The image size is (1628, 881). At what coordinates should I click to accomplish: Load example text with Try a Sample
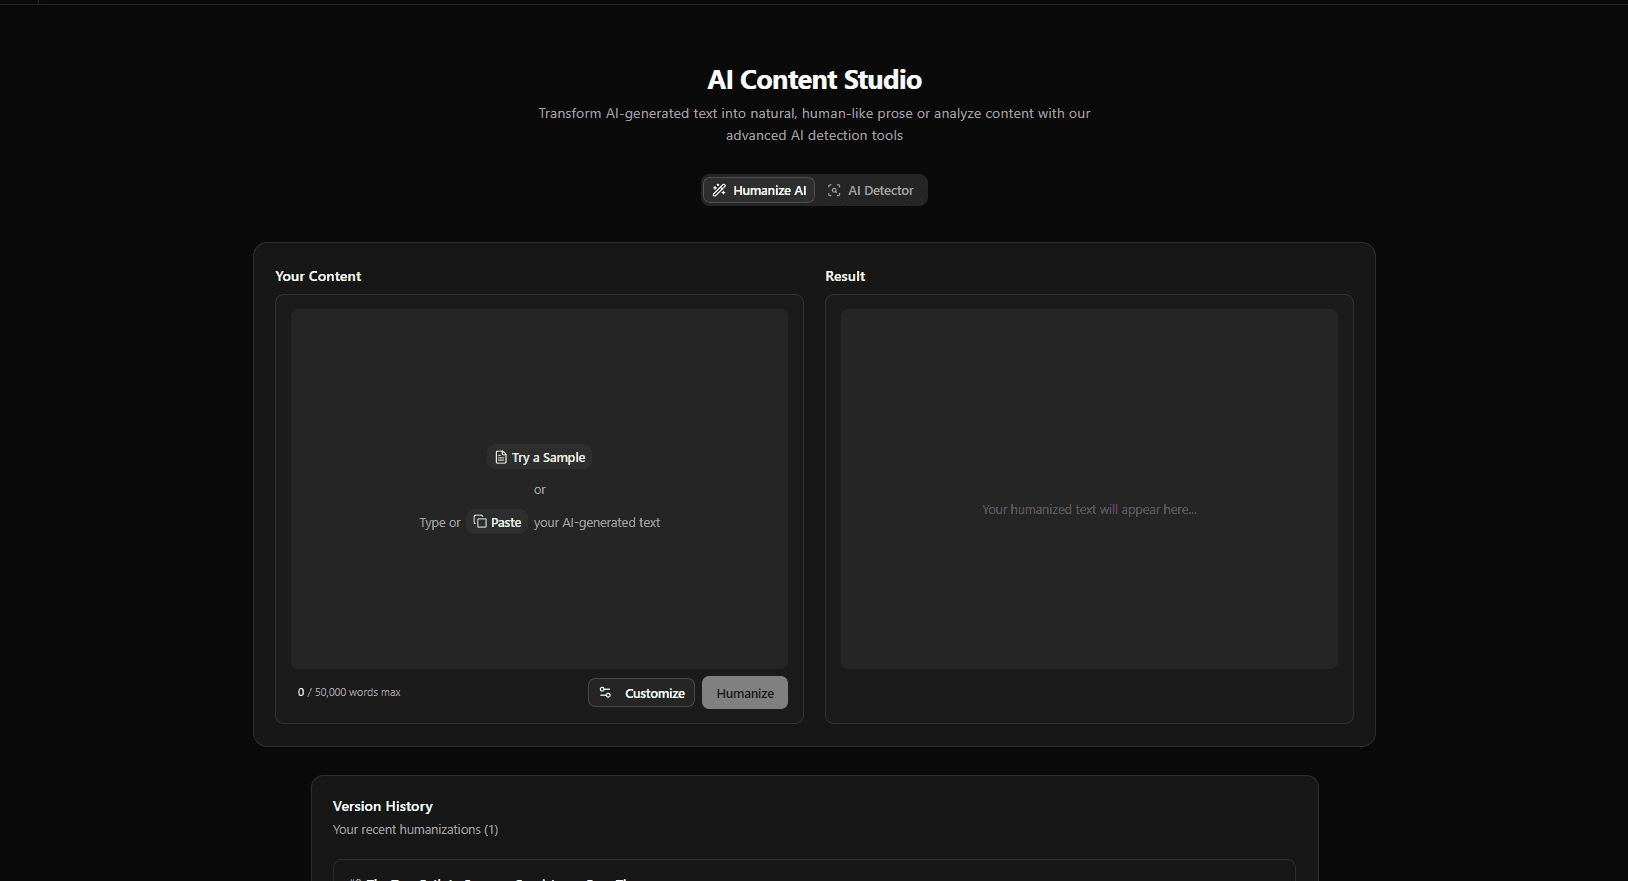[x=540, y=457]
